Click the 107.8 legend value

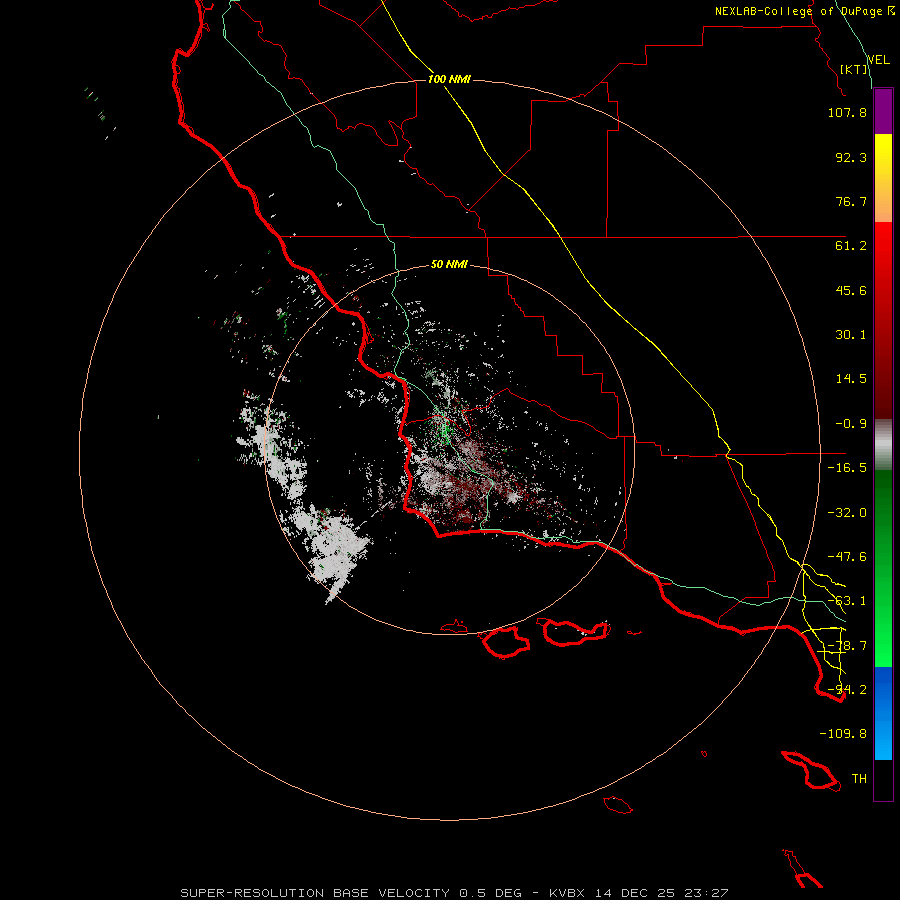tap(847, 112)
